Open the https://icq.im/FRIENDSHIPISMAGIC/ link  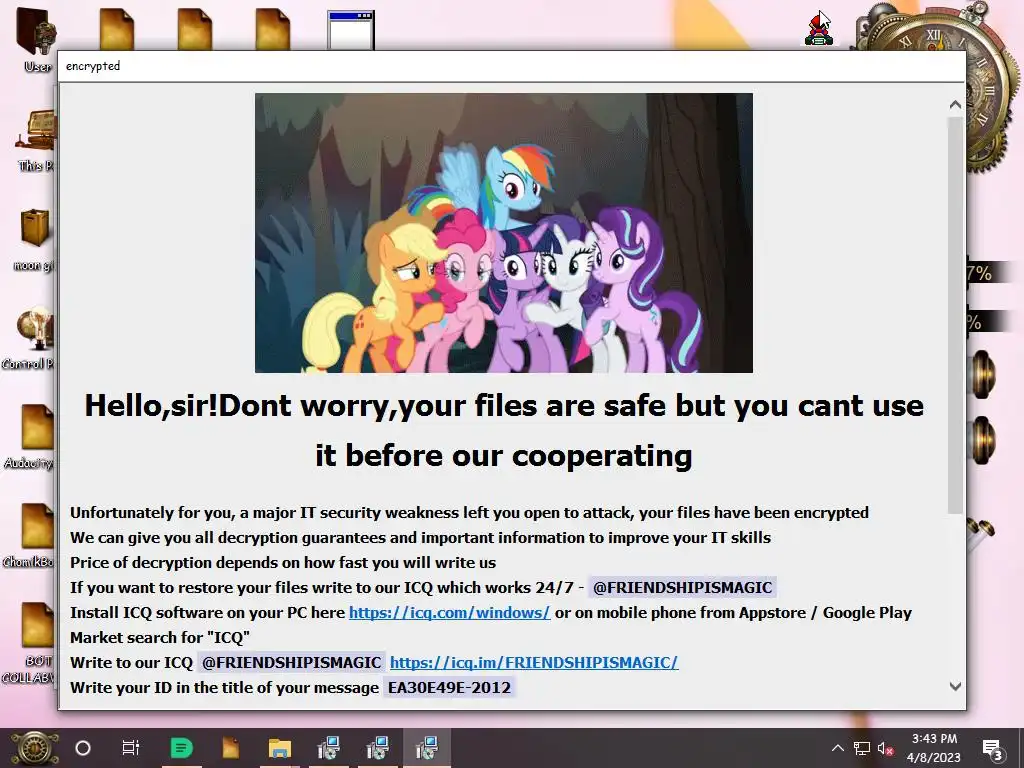534,662
